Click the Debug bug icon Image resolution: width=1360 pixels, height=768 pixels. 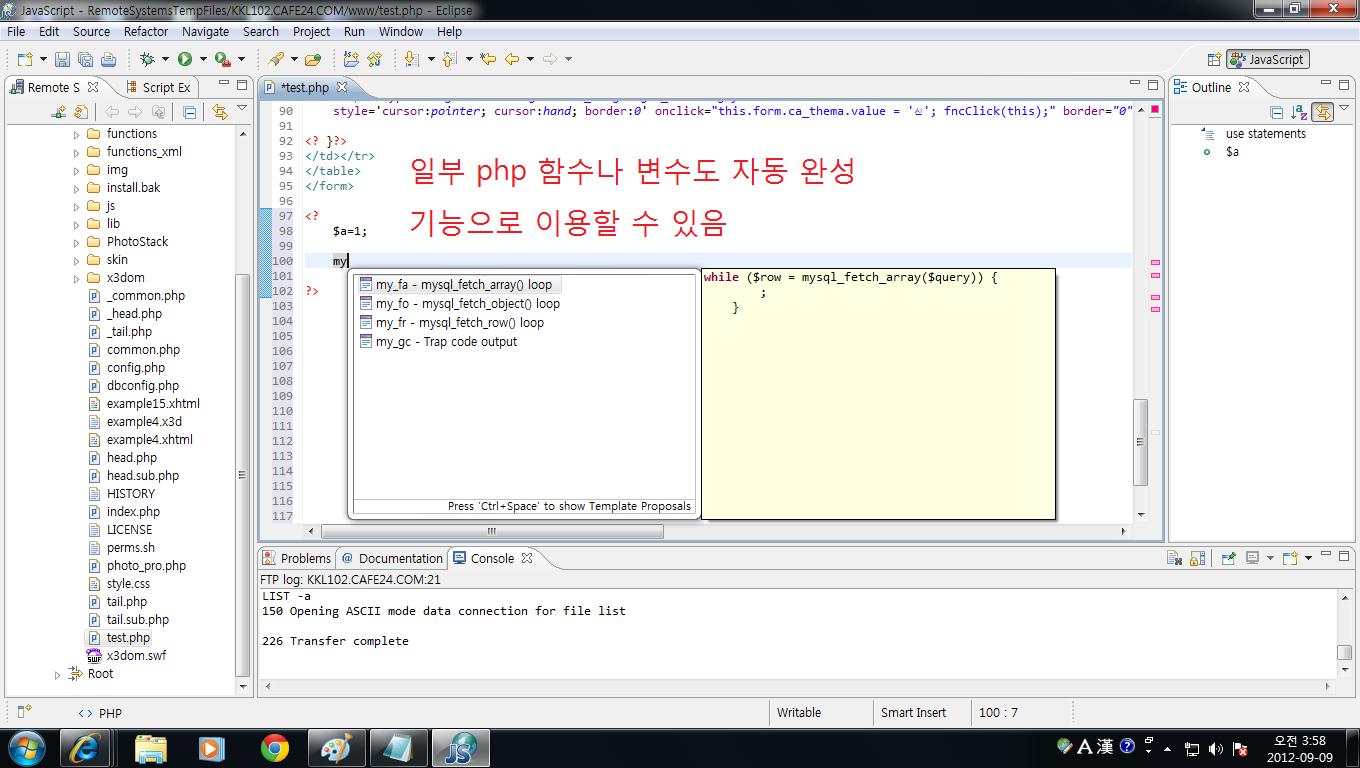[x=147, y=60]
